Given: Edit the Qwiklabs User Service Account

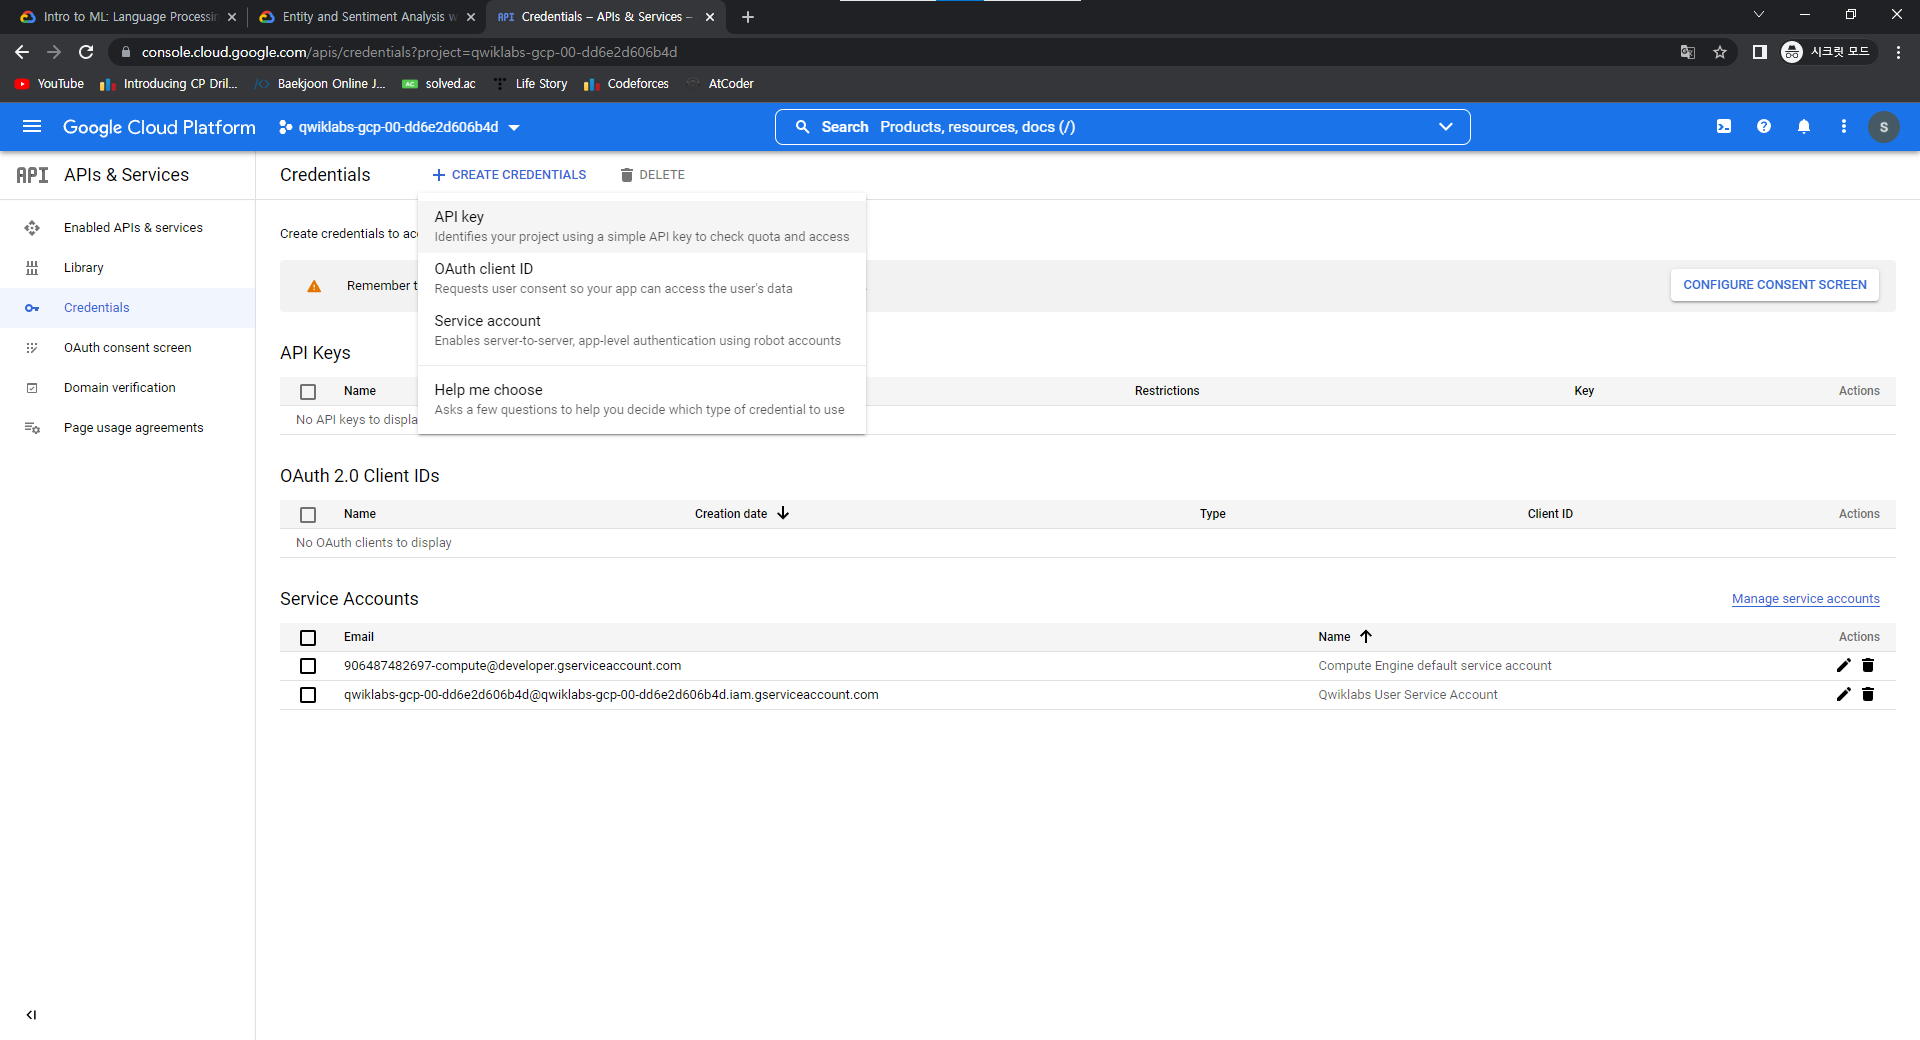Looking at the screenshot, I should pyautogui.click(x=1844, y=694).
